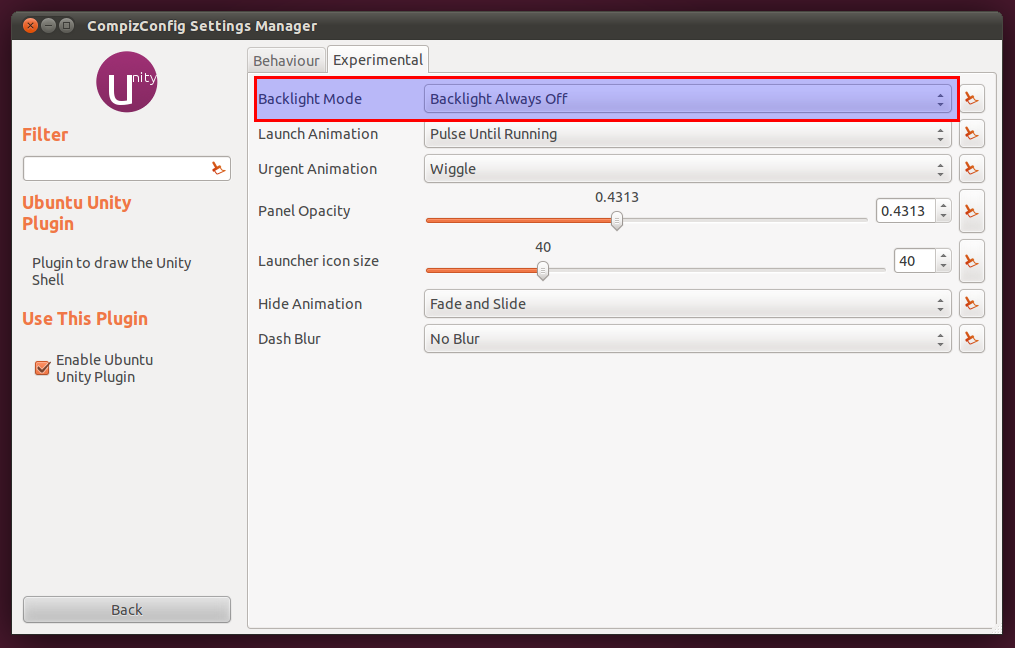Screen dimensions: 1015x648
Task: Reset Dash Blur using its broom icon
Action: 971,339
